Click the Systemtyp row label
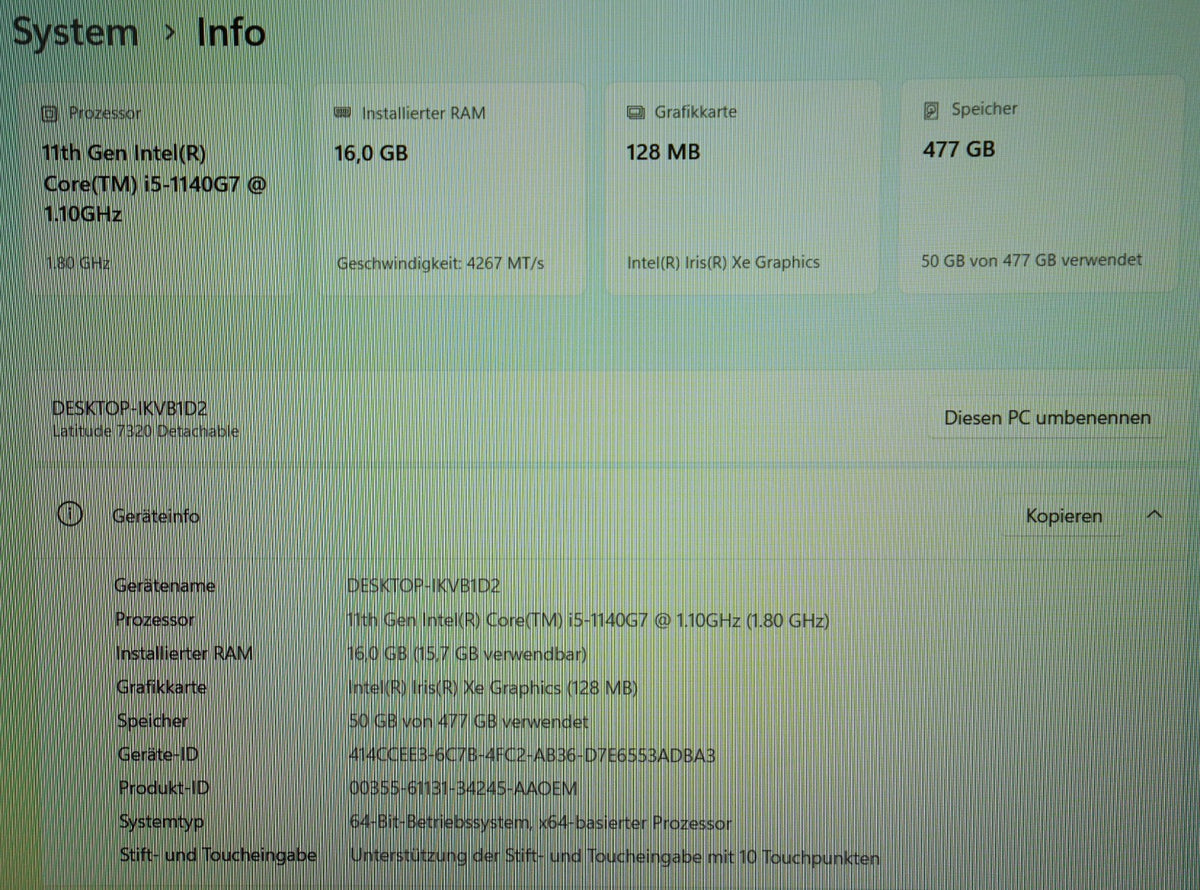This screenshot has height=890, width=1200. coord(161,822)
